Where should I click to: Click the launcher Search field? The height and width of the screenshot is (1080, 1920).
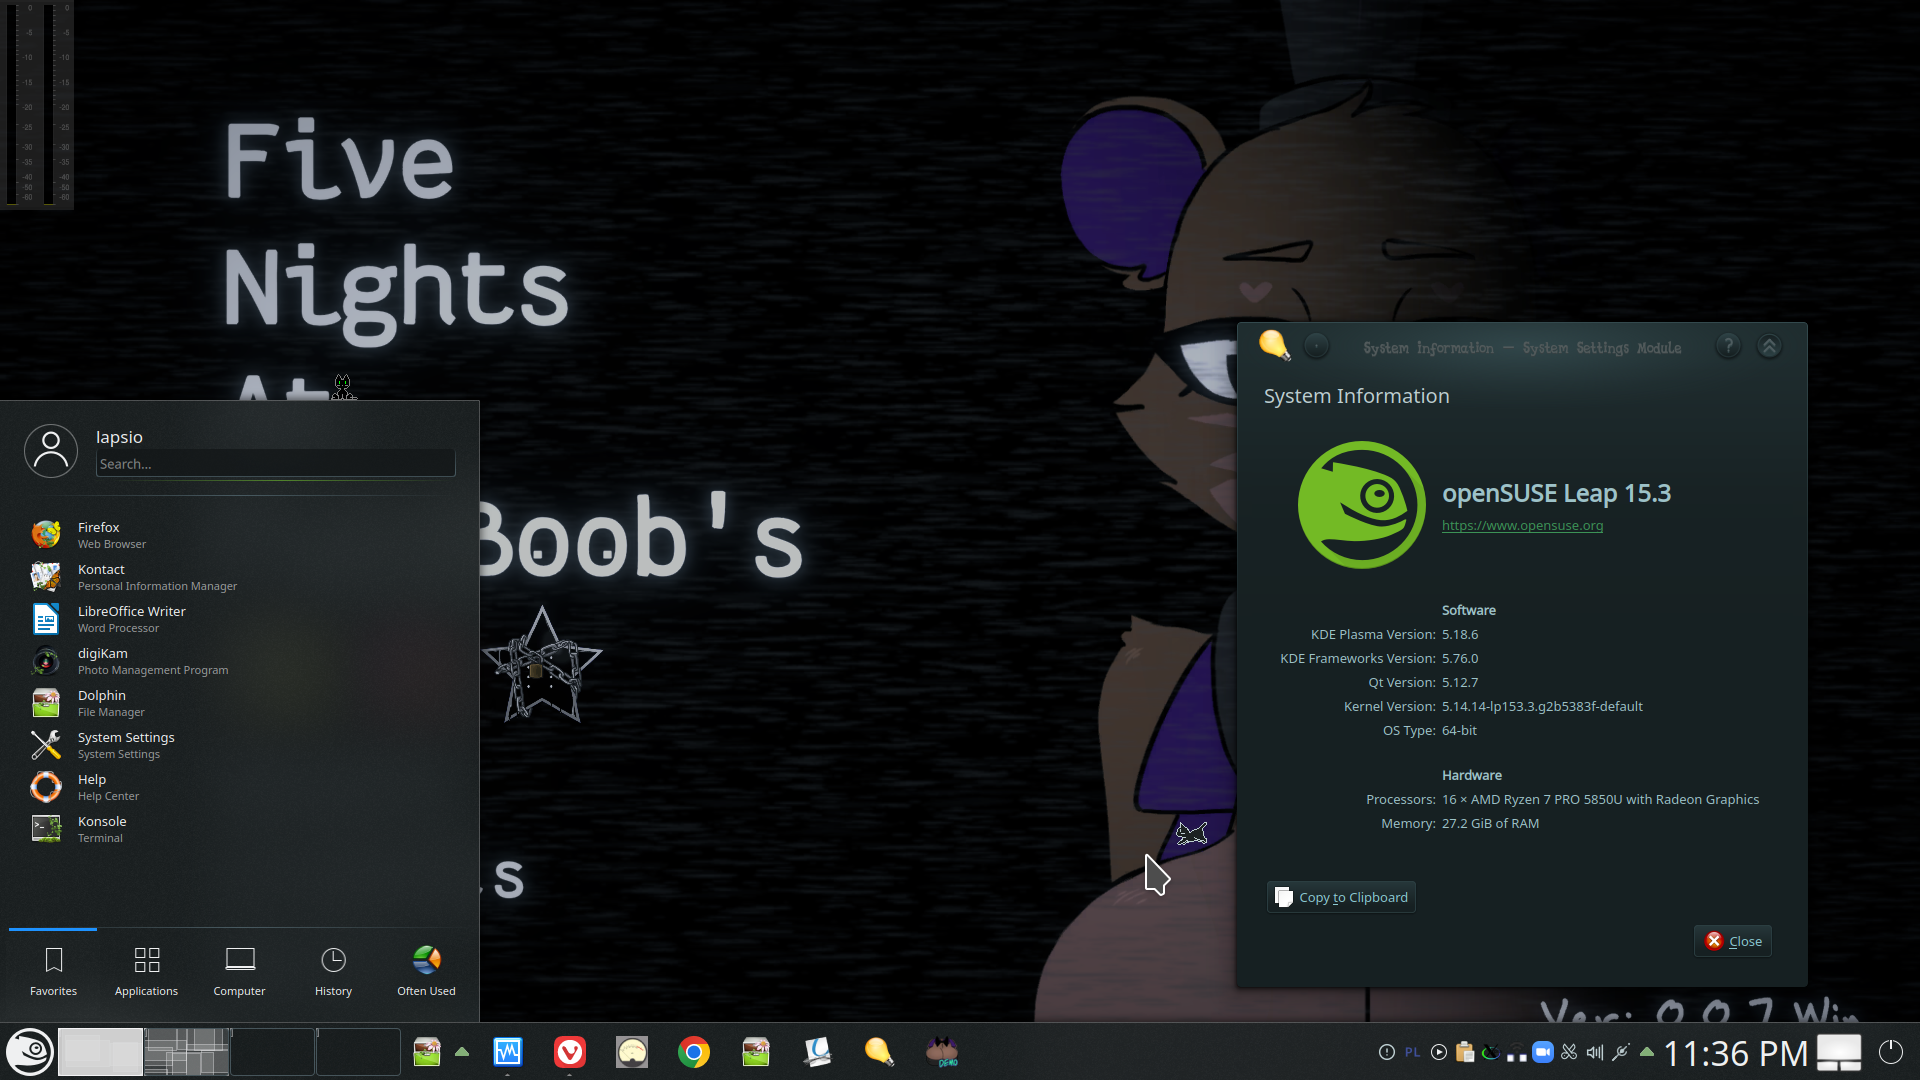pyautogui.click(x=276, y=464)
